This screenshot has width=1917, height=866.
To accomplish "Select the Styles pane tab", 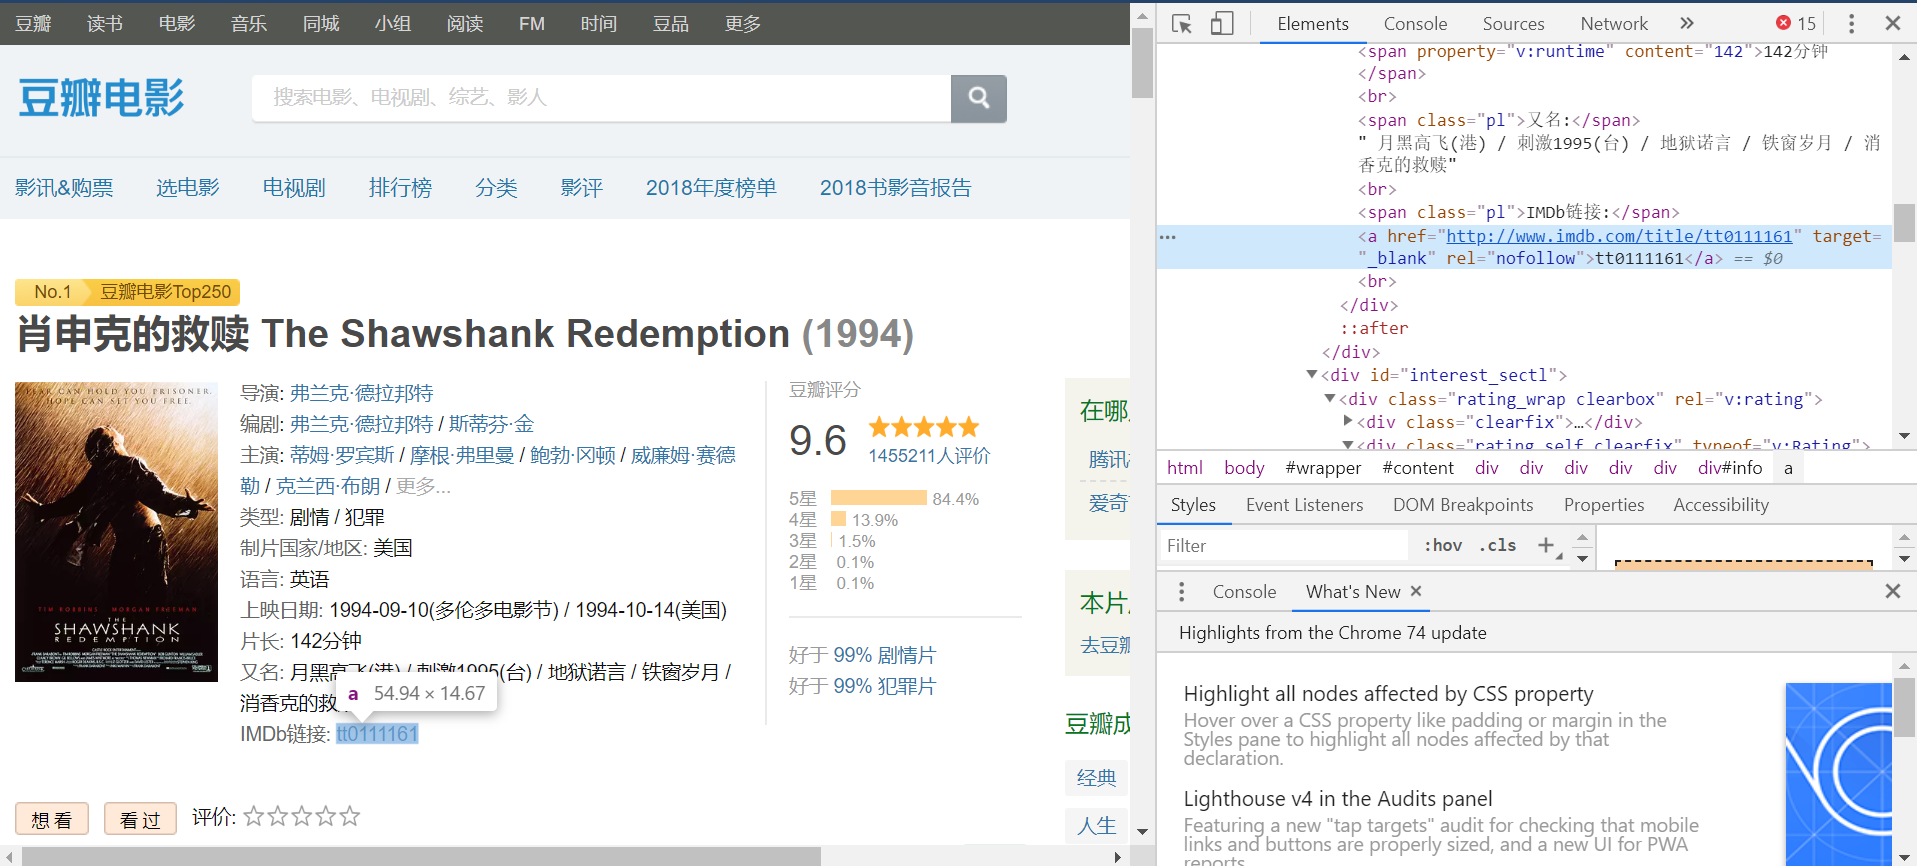I will coord(1193,505).
